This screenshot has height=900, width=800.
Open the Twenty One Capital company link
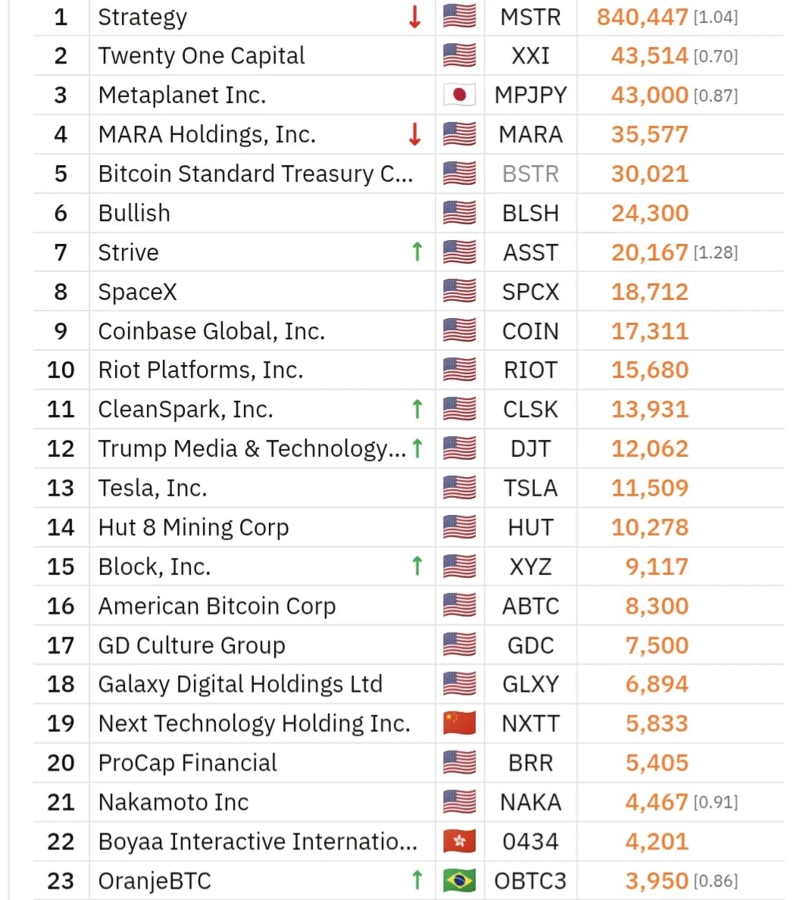click(201, 56)
